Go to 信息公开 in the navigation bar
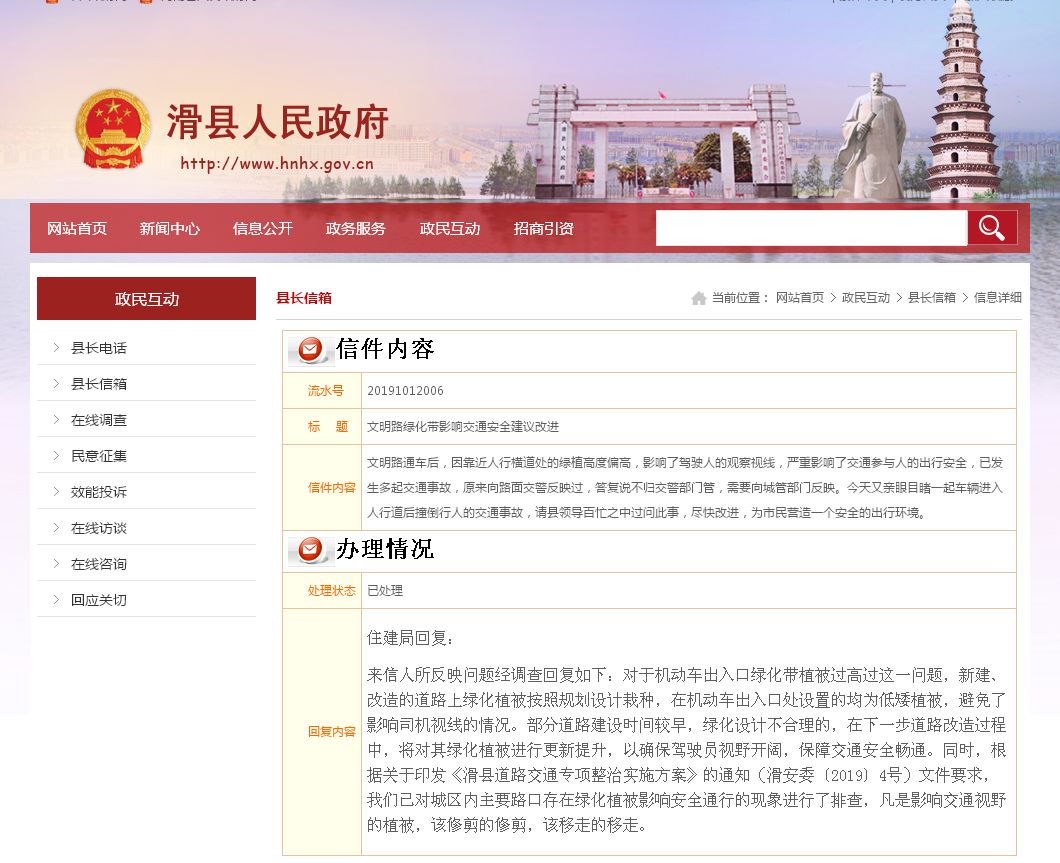The height and width of the screenshot is (863, 1060). [263, 229]
